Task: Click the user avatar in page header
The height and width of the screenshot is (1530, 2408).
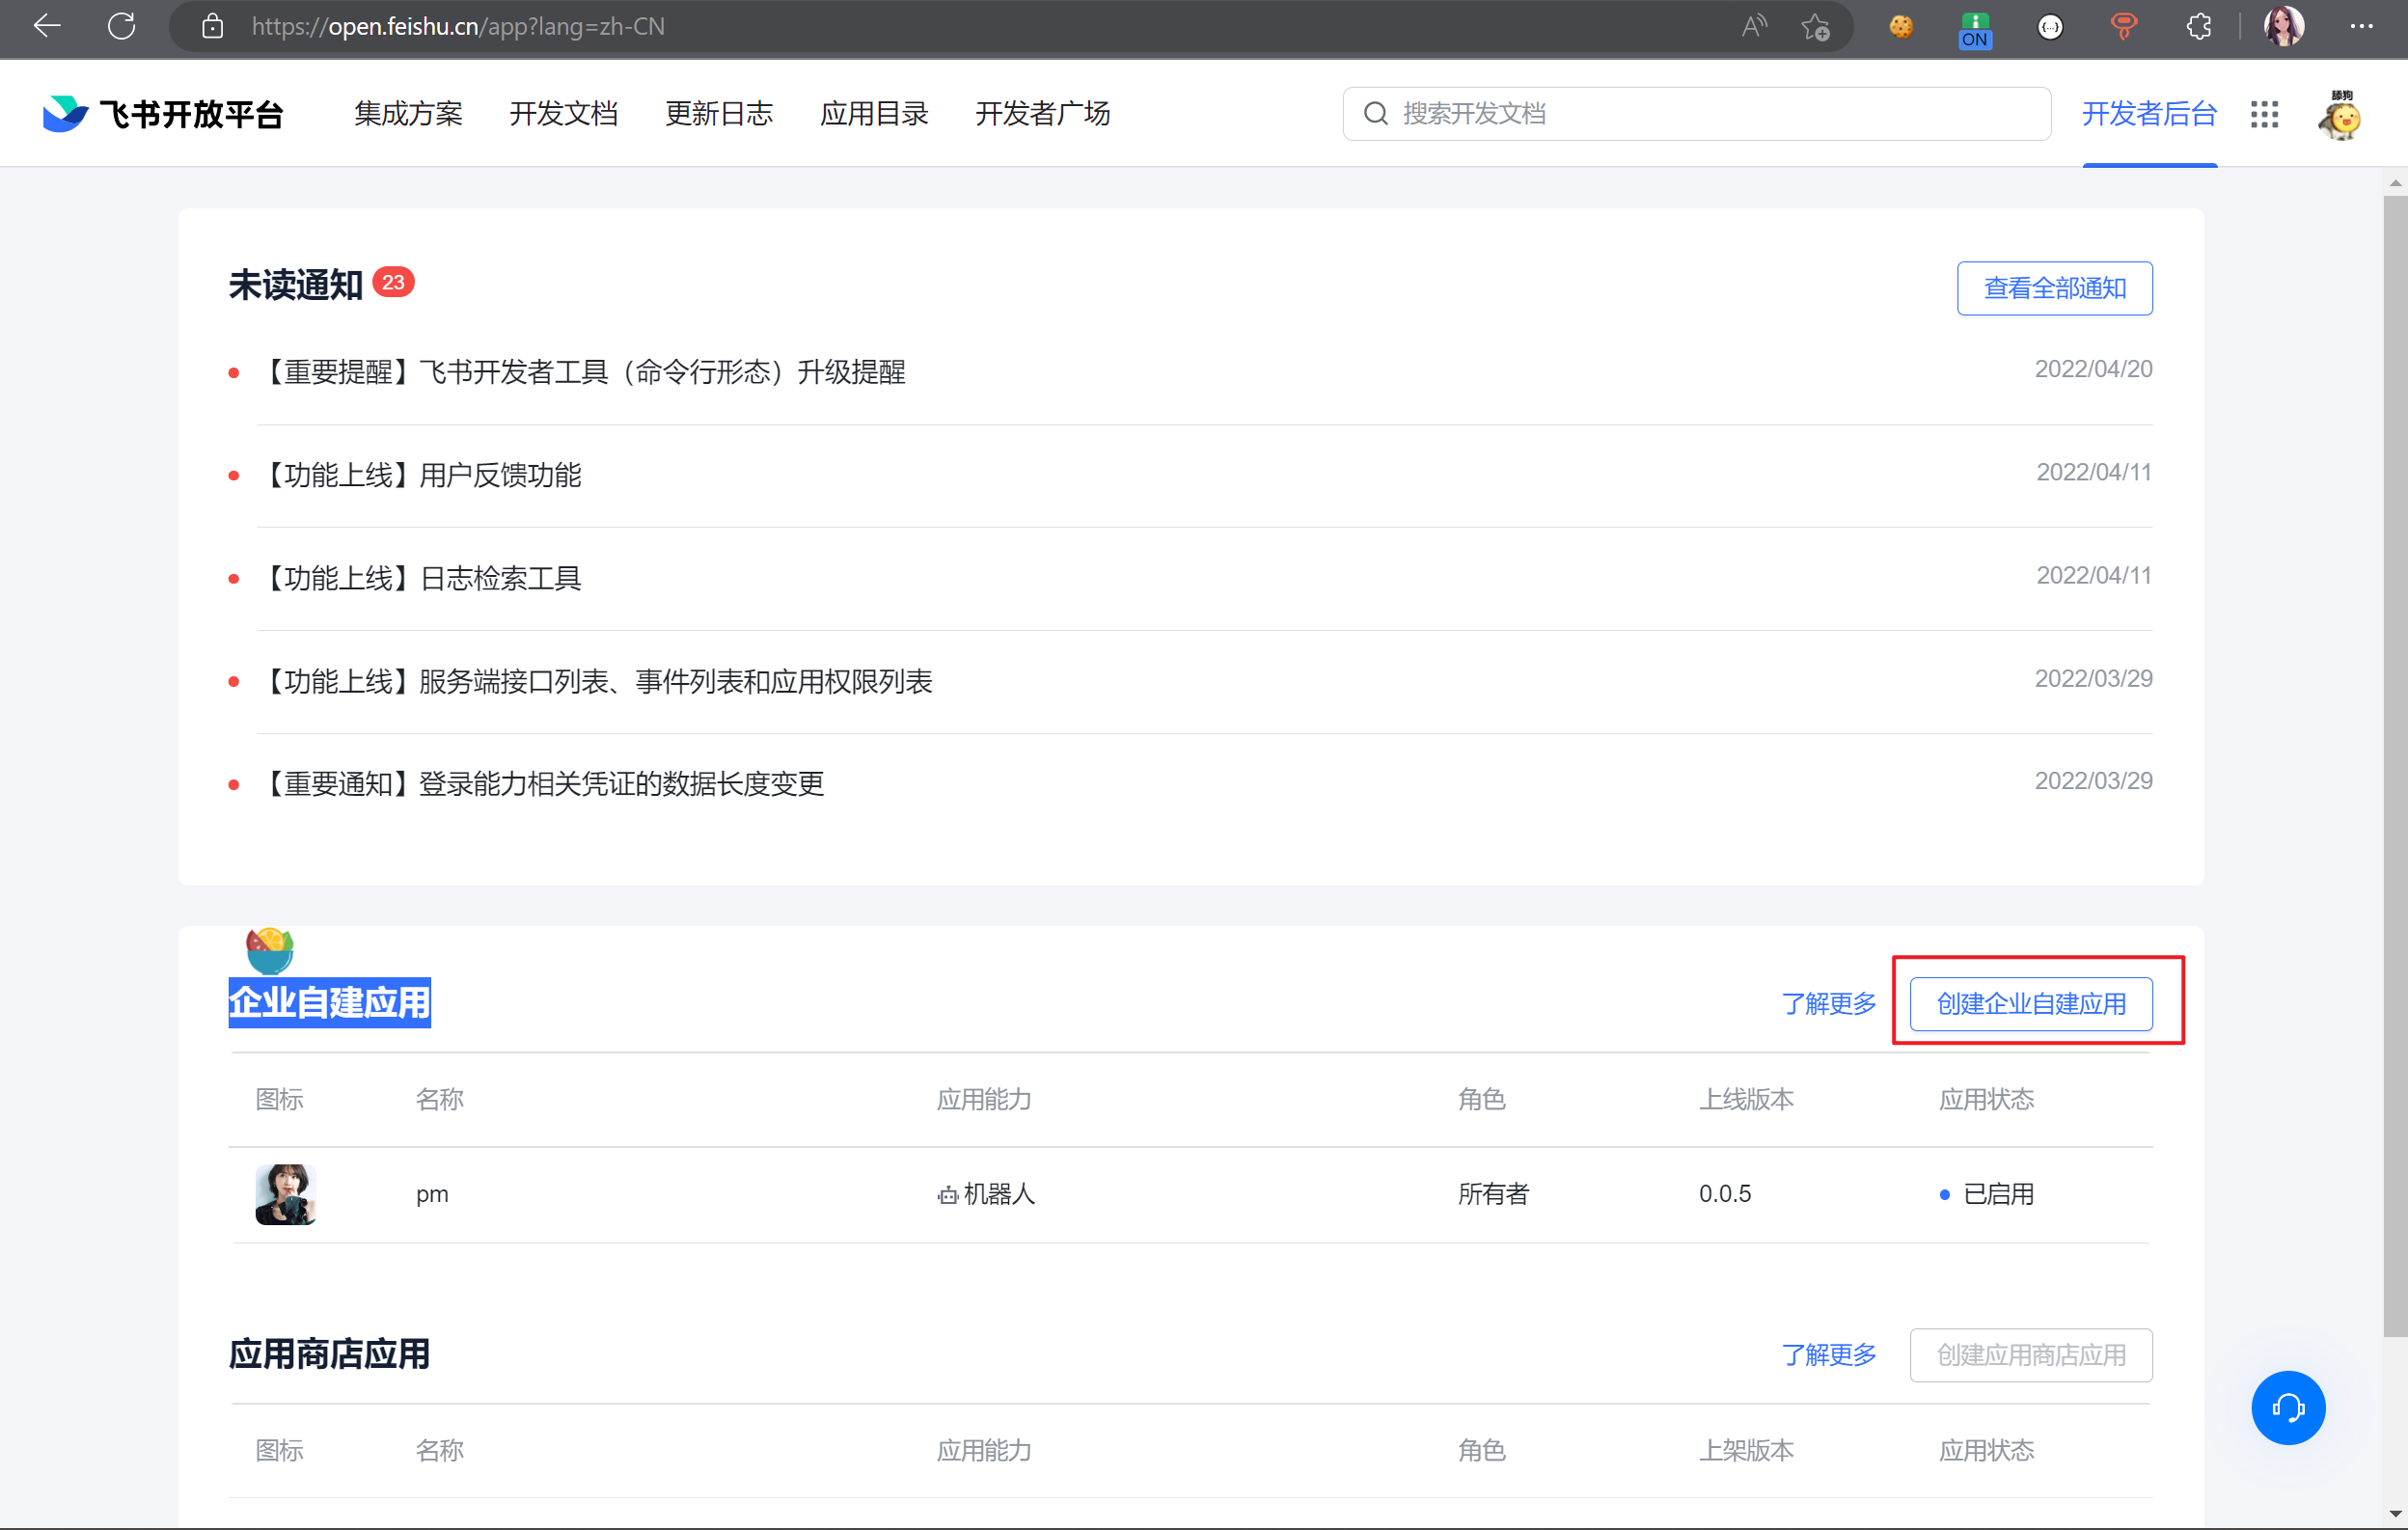Action: point(2339,116)
